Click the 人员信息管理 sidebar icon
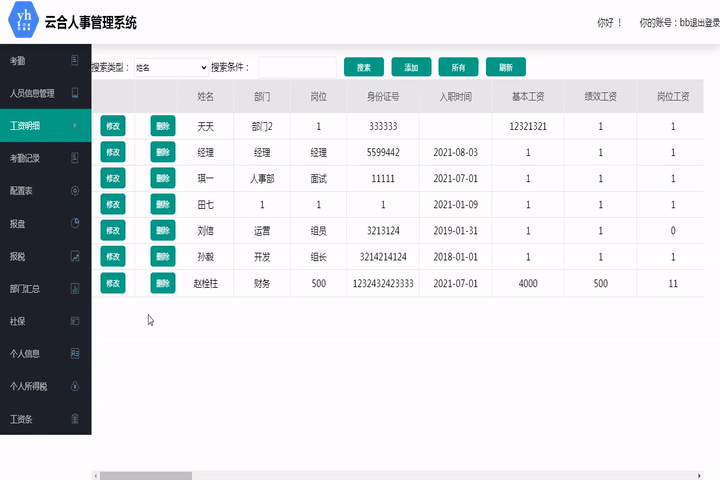This screenshot has width=720, height=480. click(x=75, y=93)
